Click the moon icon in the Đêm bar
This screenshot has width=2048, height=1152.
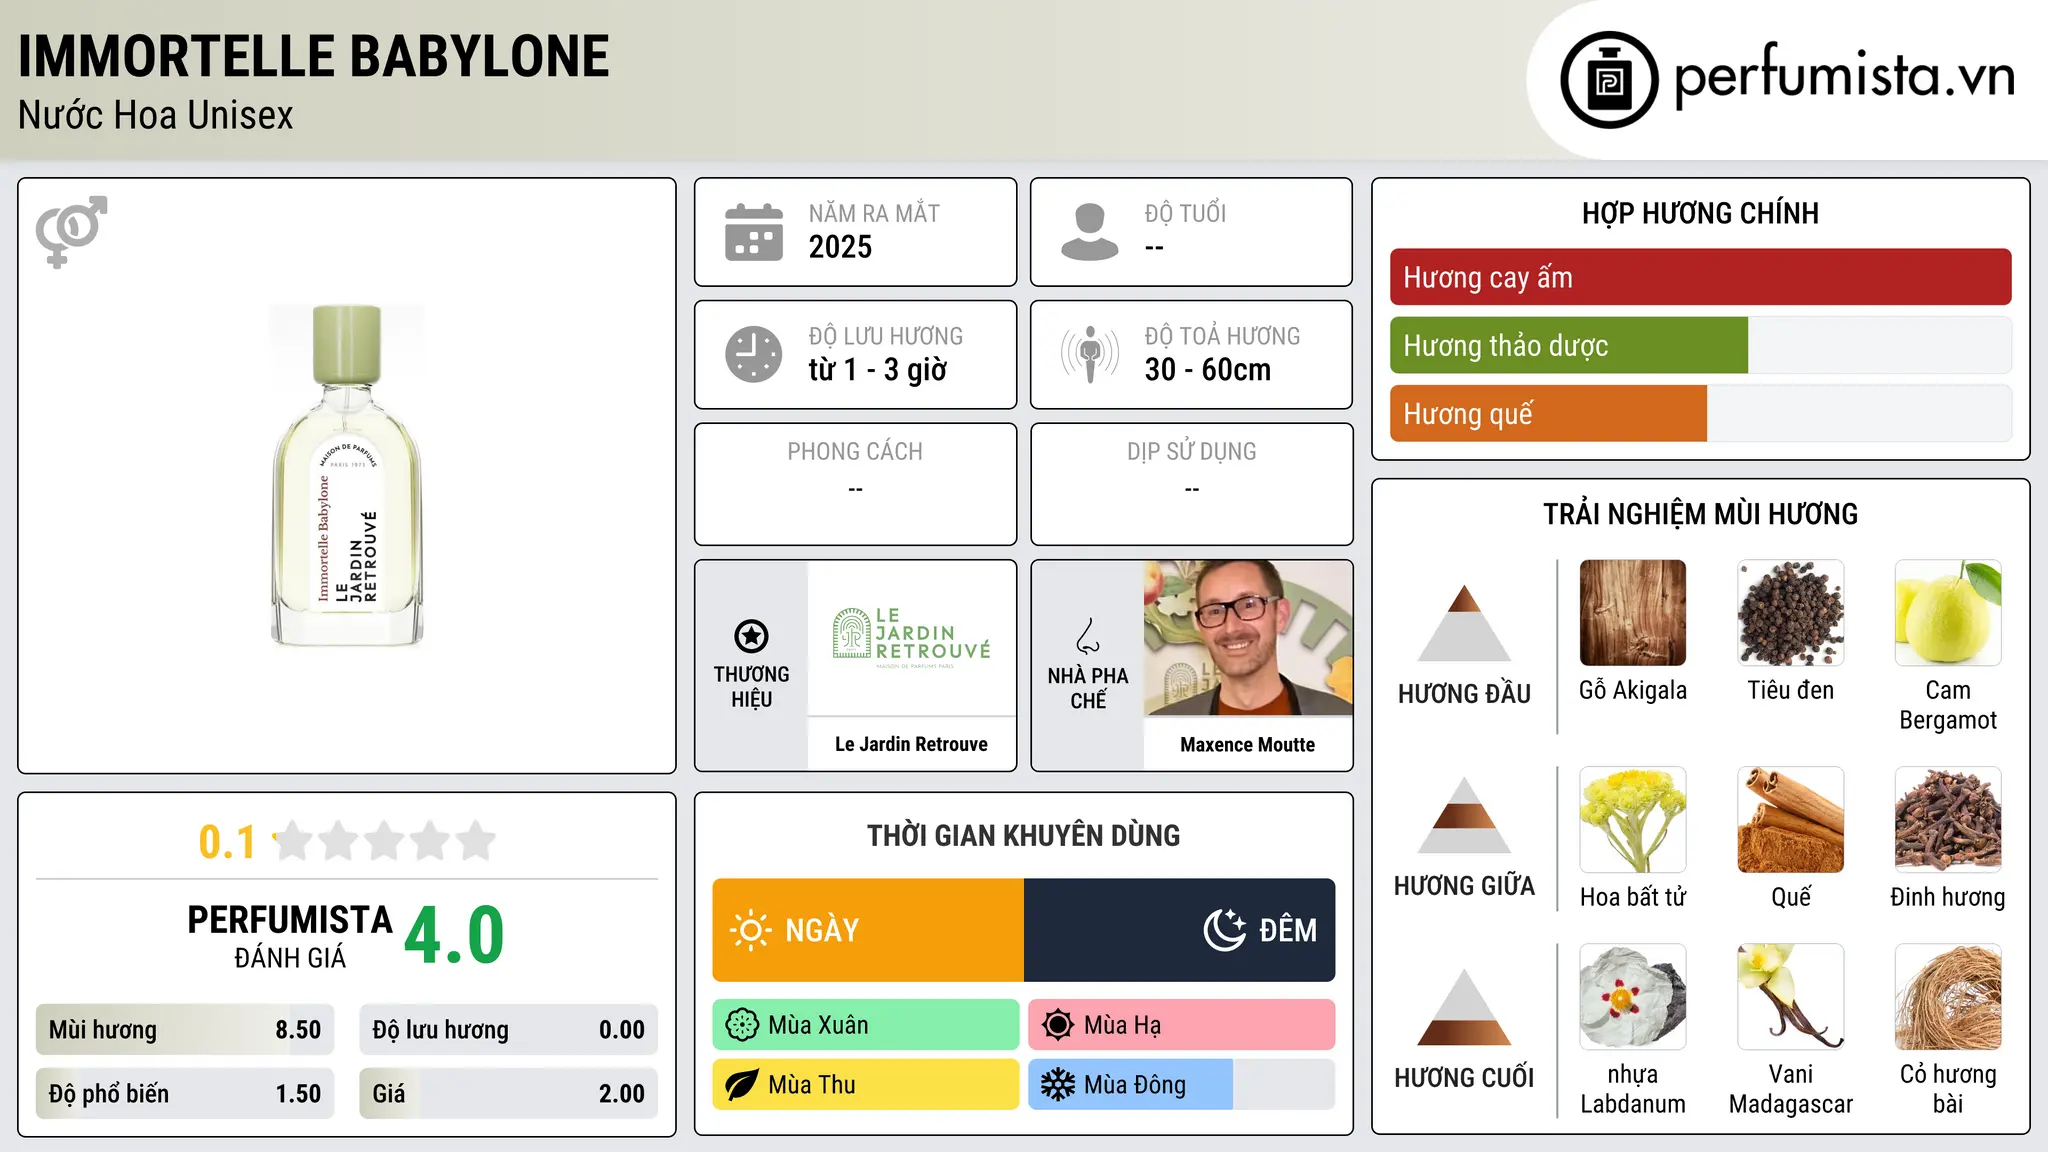(1224, 930)
